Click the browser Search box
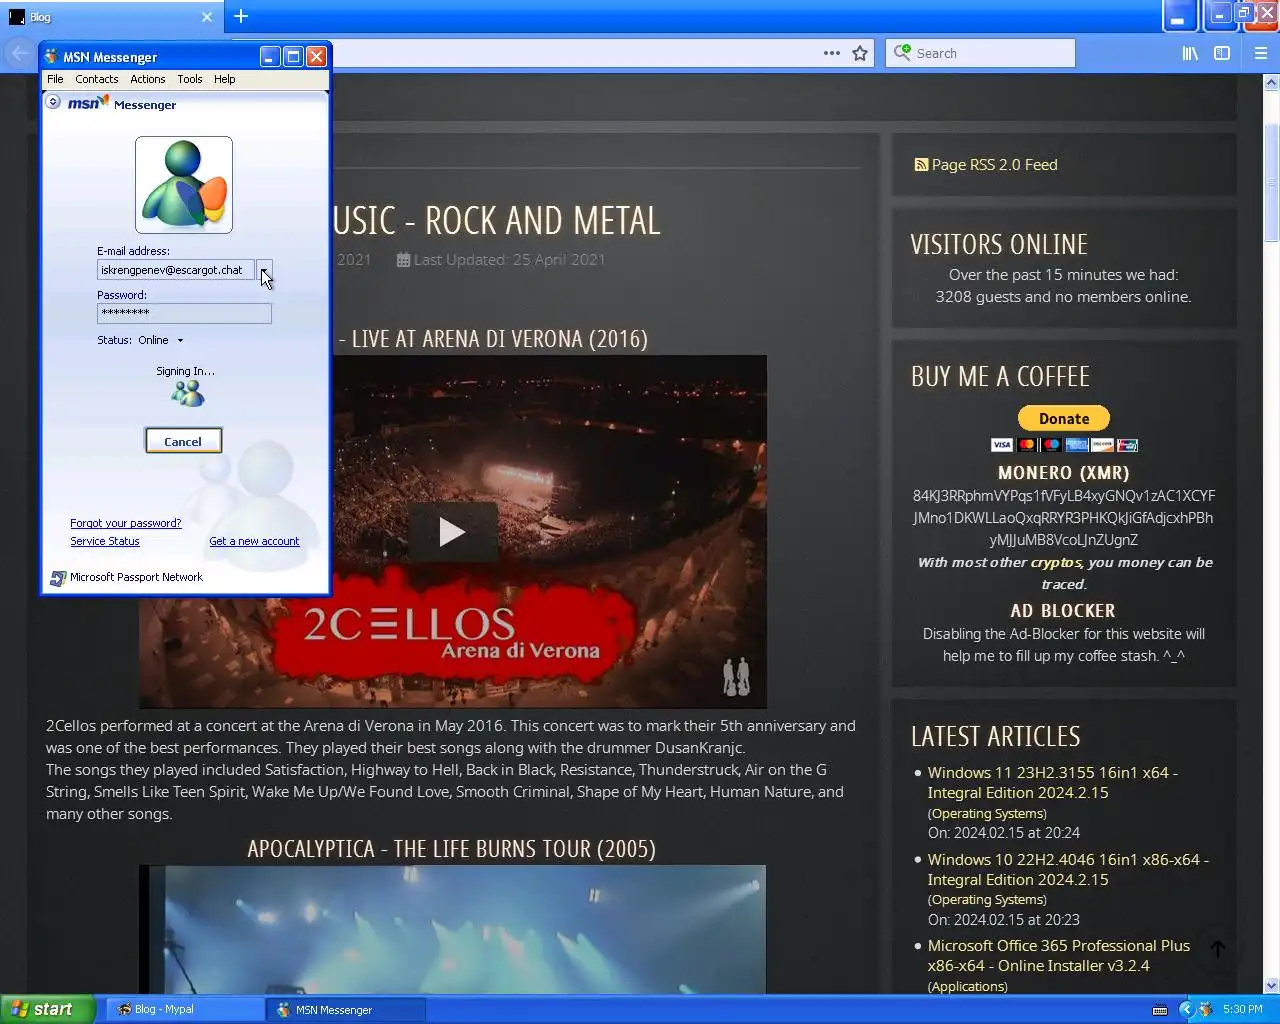The width and height of the screenshot is (1280, 1024). click(980, 53)
